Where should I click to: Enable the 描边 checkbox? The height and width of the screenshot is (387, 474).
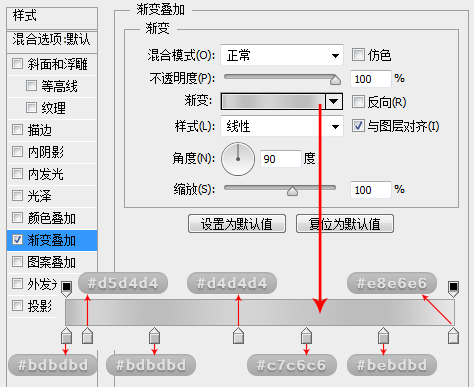click(17, 130)
